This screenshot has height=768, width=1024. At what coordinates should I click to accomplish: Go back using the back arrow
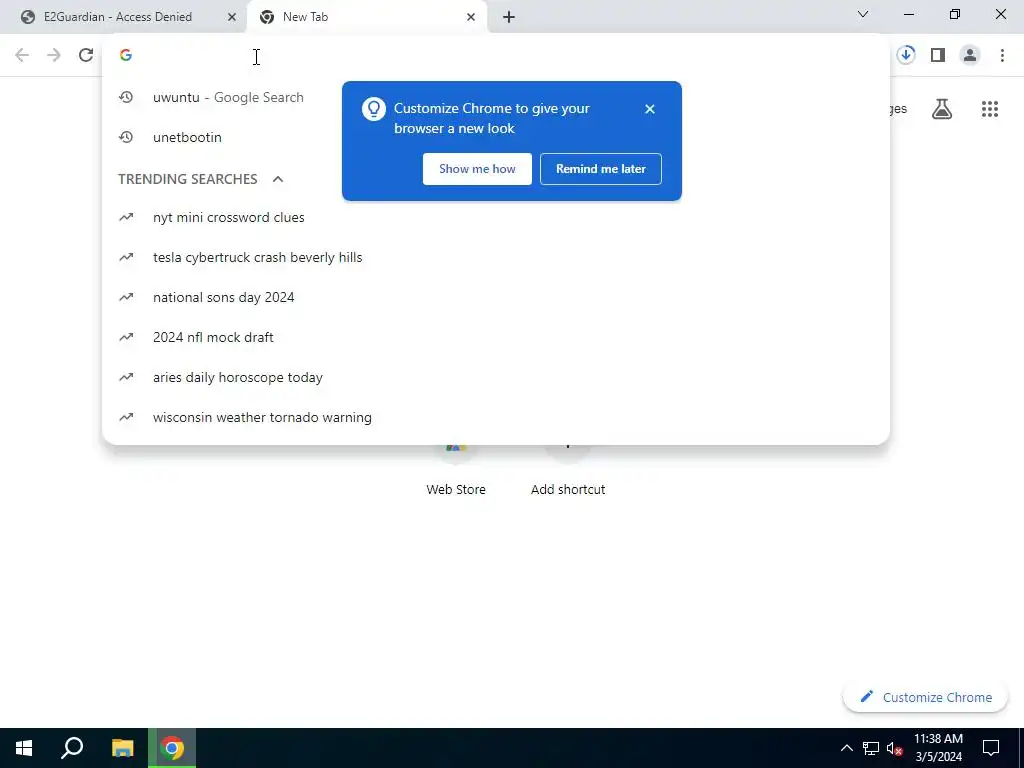coord(22,56)
